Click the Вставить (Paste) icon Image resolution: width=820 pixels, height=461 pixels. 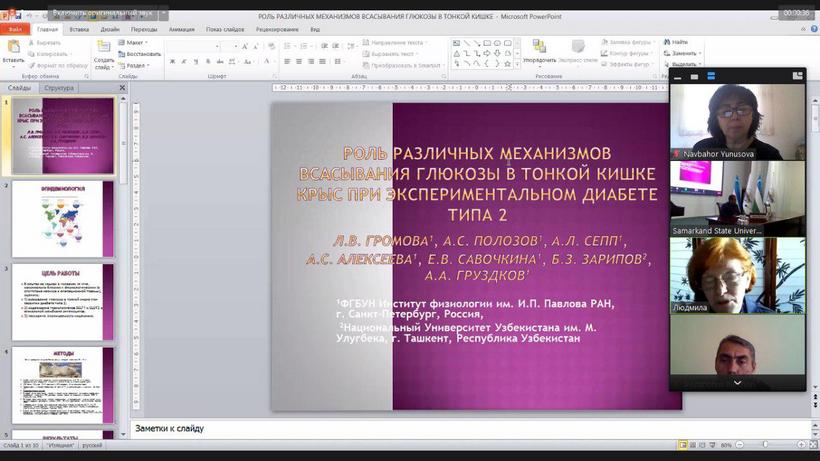pos(13,49)
